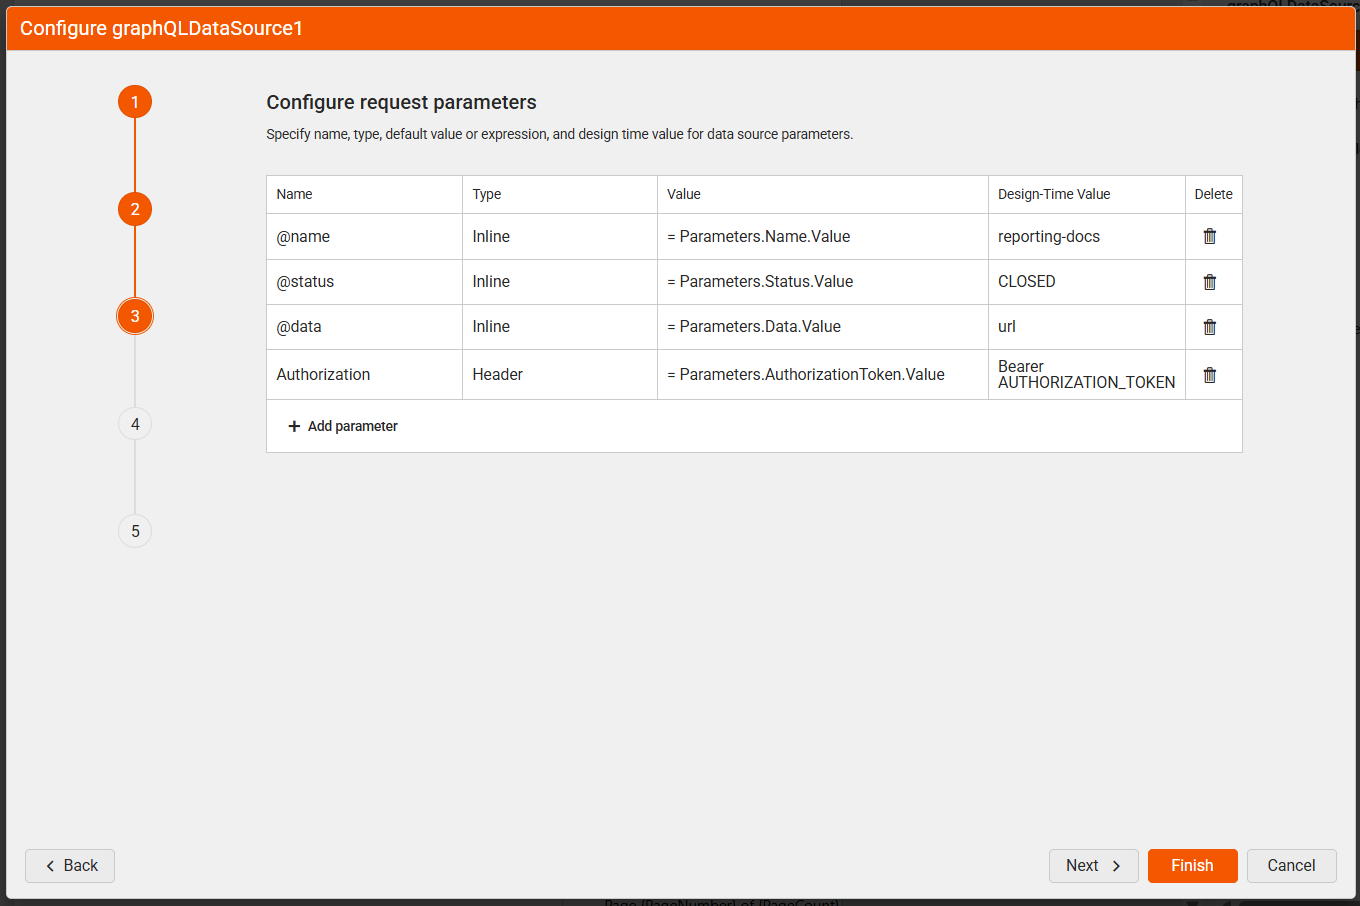Cancel the data source configuration

pos(1291,866)
